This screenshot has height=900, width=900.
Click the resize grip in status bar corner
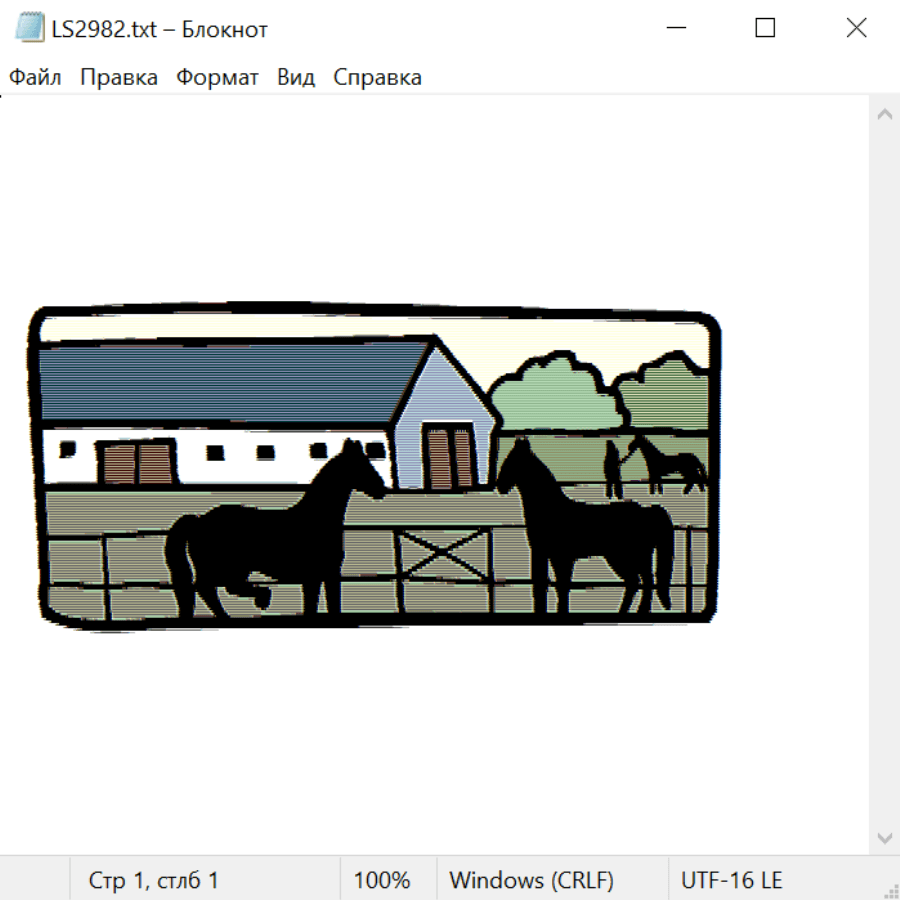click(891, 891)
